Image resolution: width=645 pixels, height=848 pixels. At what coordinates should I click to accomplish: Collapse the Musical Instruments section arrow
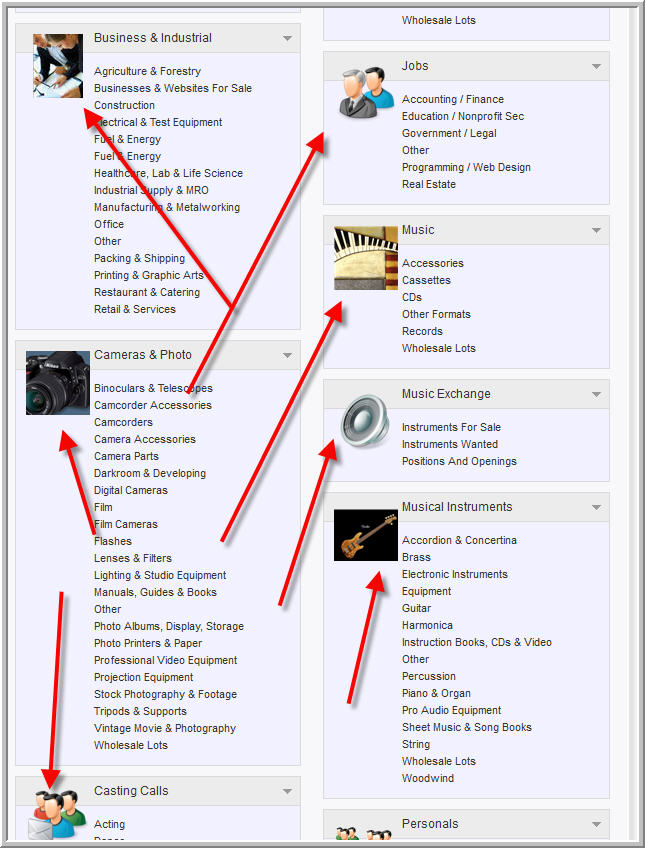tap(596, 507)
